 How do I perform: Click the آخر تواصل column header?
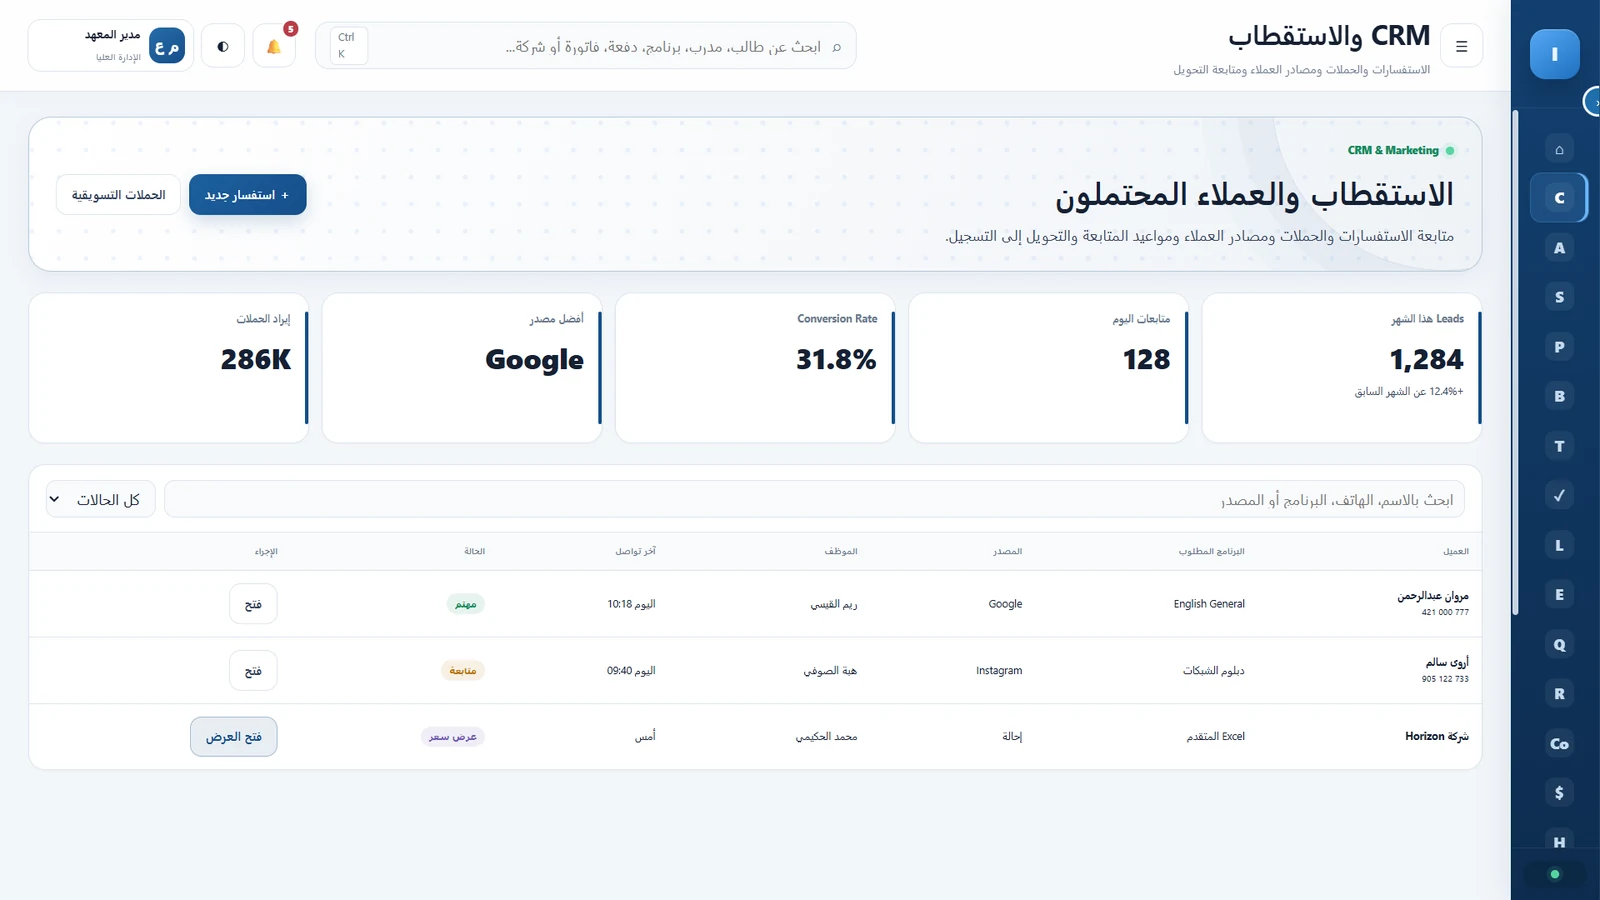(x=635, y=551)
